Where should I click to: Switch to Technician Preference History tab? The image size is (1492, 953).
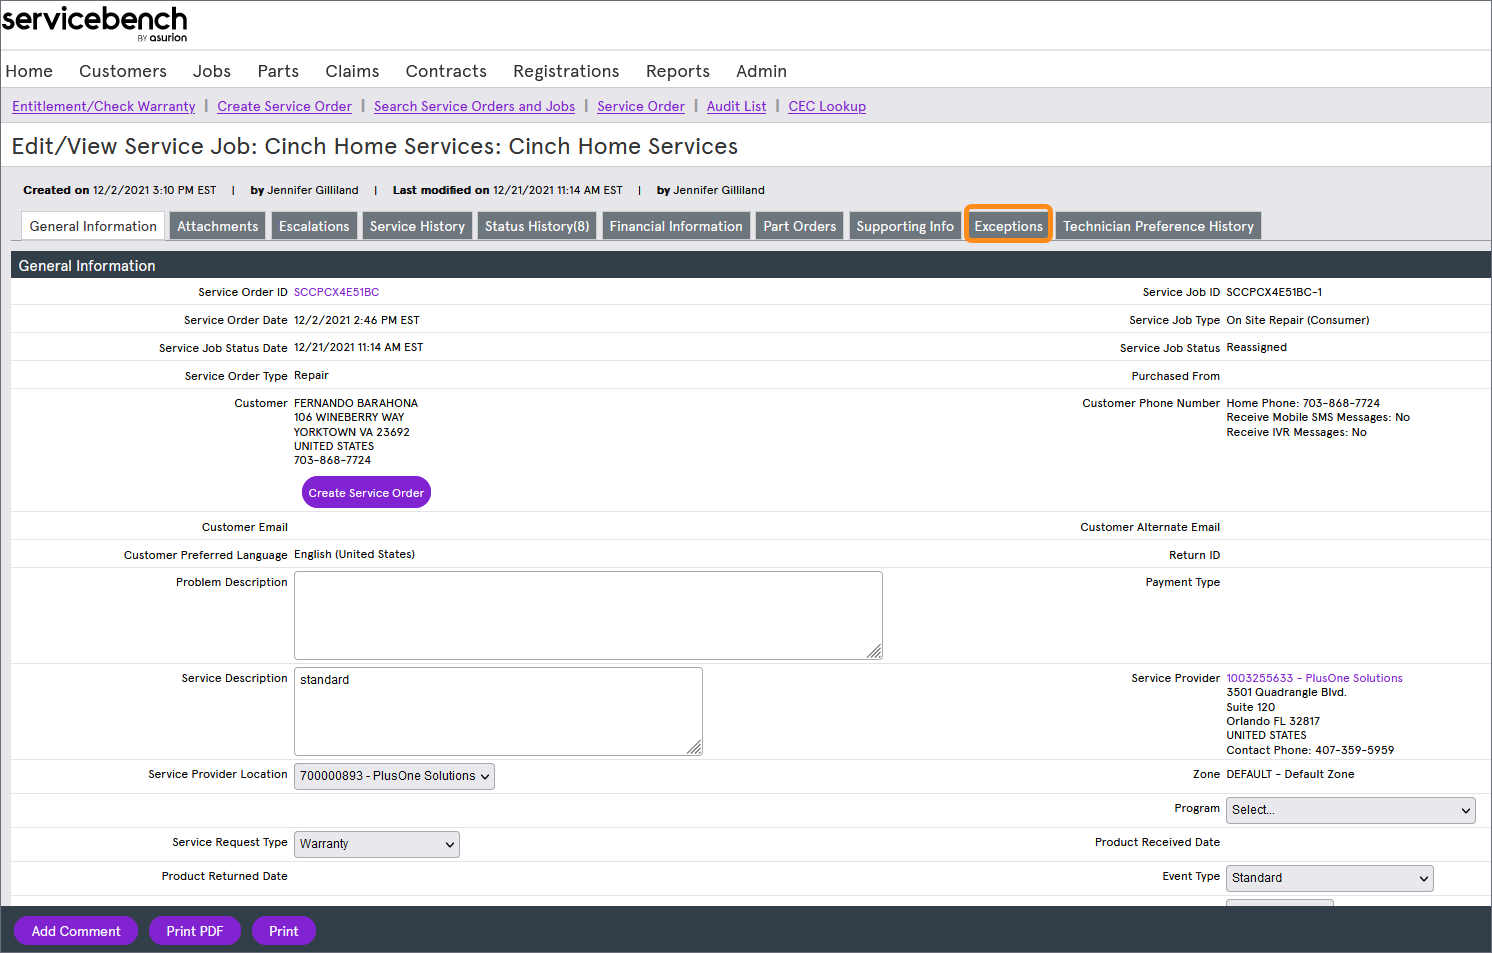pos(1158,226)
